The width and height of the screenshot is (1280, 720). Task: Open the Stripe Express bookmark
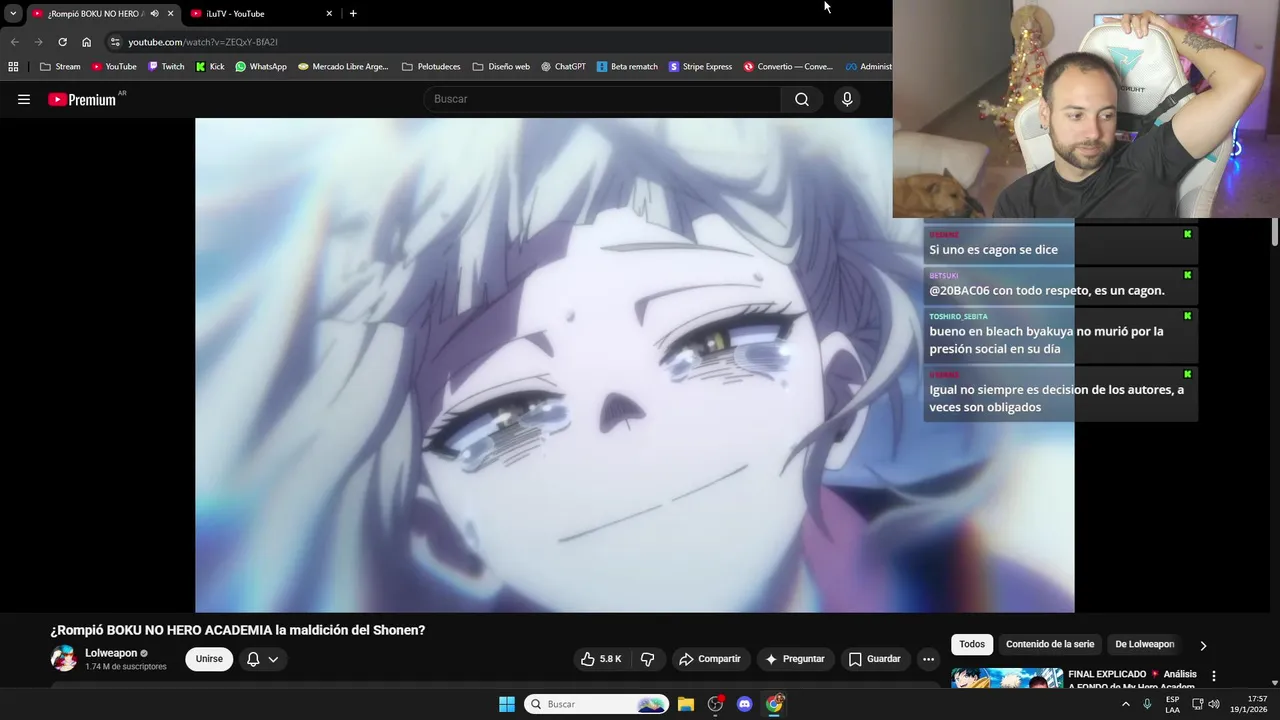[x=700, y=67]
